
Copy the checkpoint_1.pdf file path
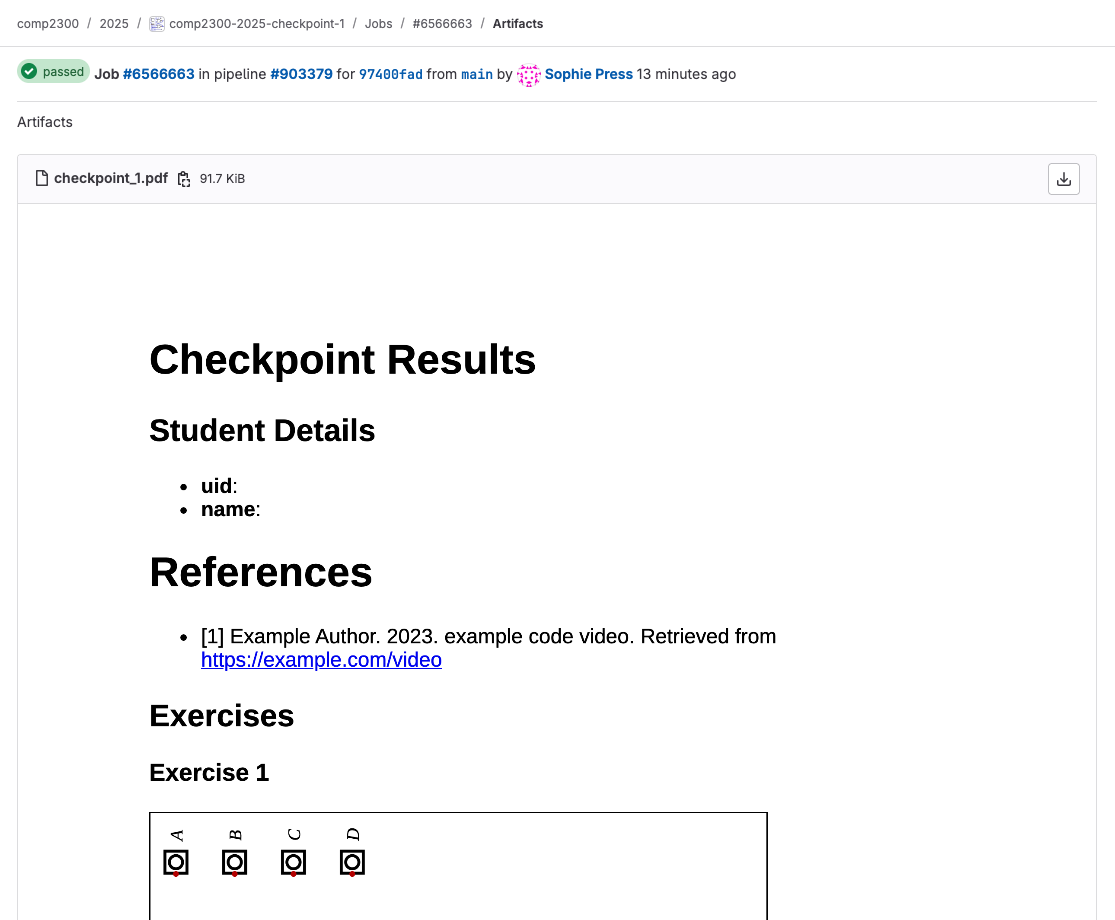(184, 179)
